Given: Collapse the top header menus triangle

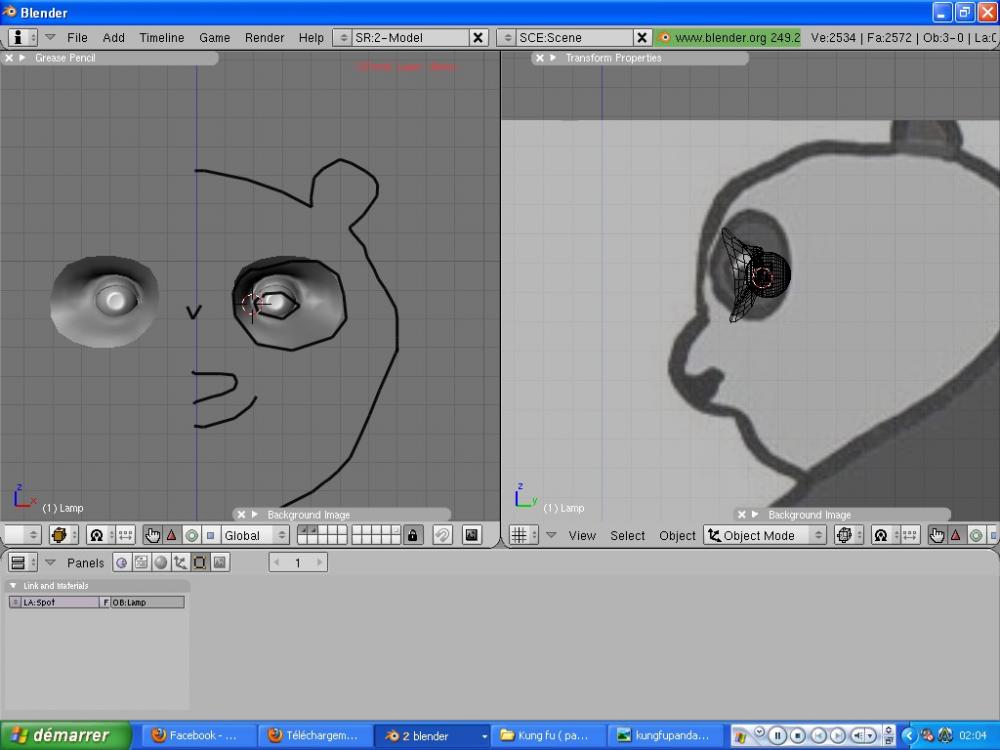Looking at the screenshot, I should pyautogui.click(x=50, y=37).
